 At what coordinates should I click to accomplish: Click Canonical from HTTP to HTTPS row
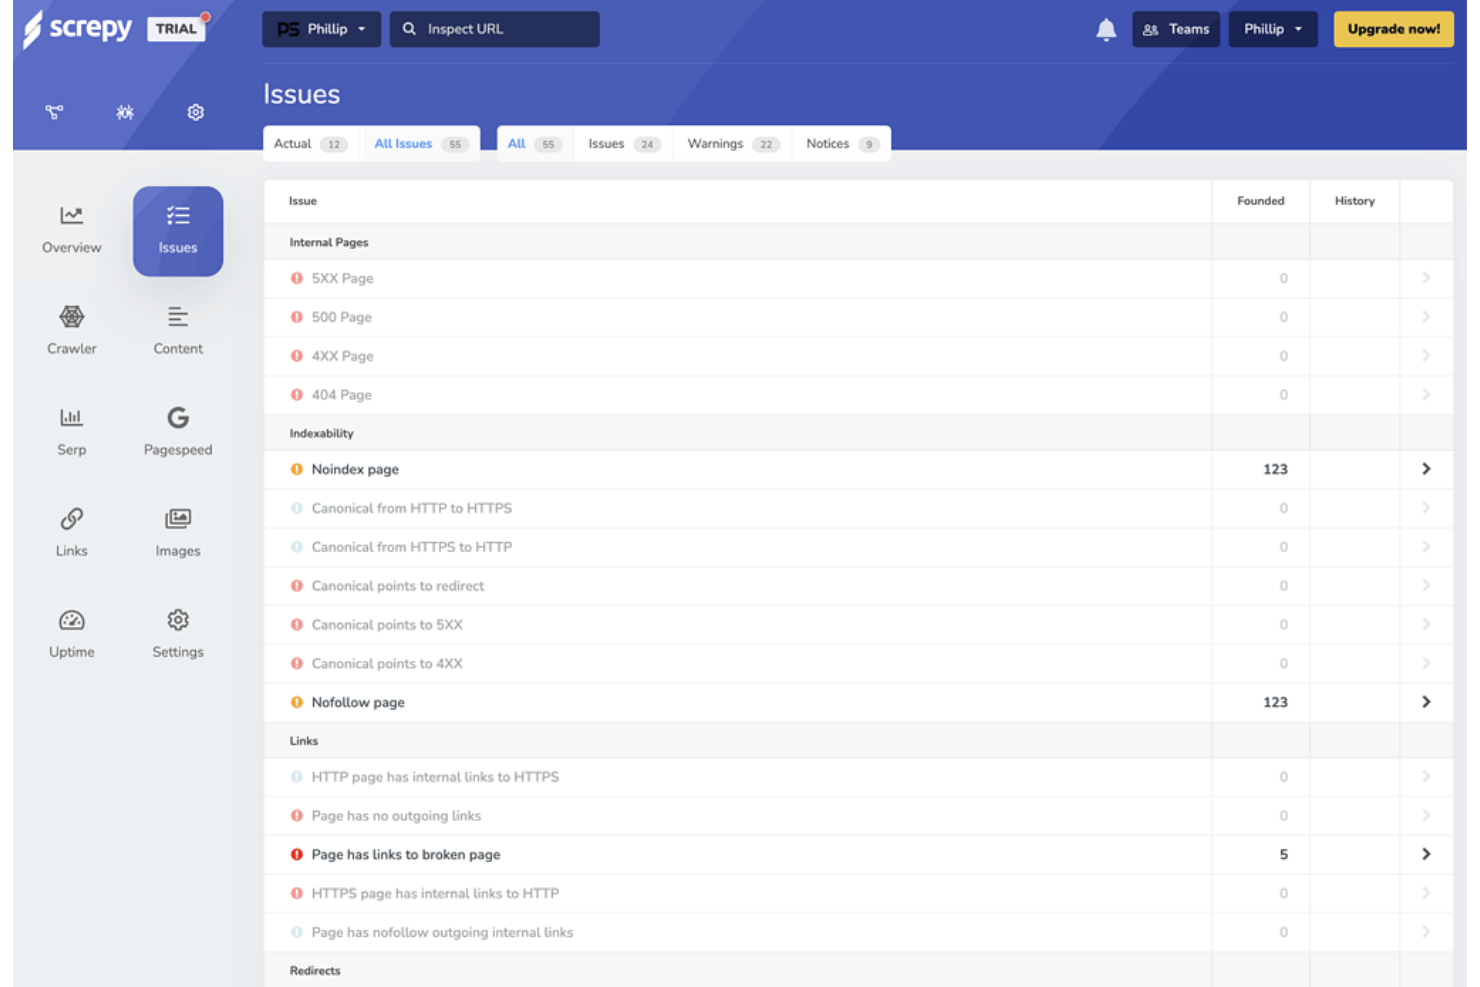[x=858, y=508]
